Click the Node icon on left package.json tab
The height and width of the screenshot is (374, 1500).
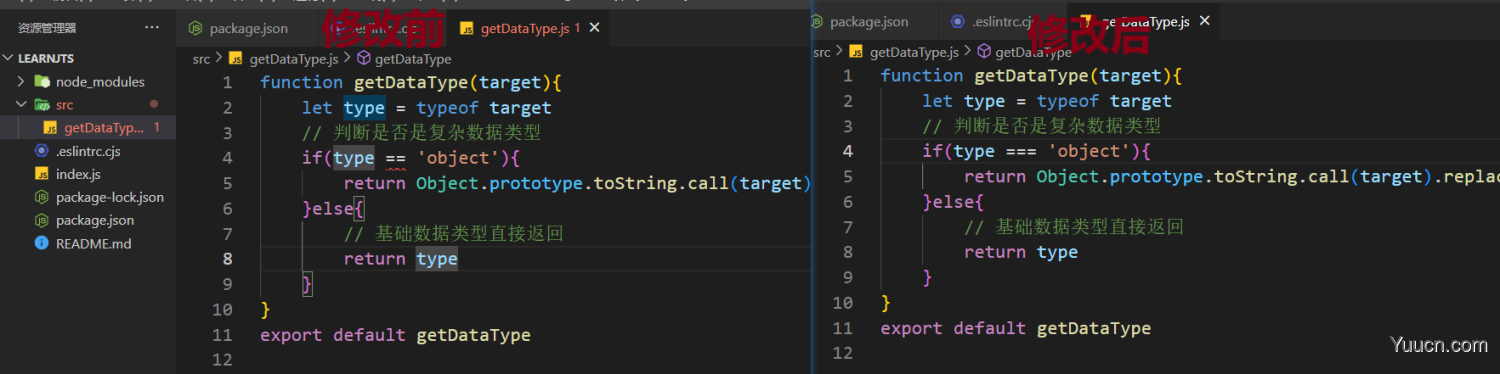click(x=195, y=28)
